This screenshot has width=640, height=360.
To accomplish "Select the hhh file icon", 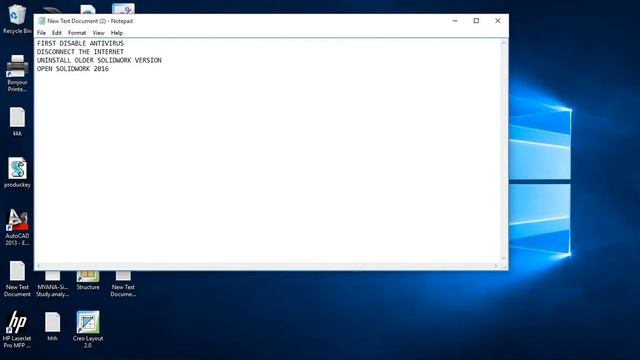I will pos(52,326).
